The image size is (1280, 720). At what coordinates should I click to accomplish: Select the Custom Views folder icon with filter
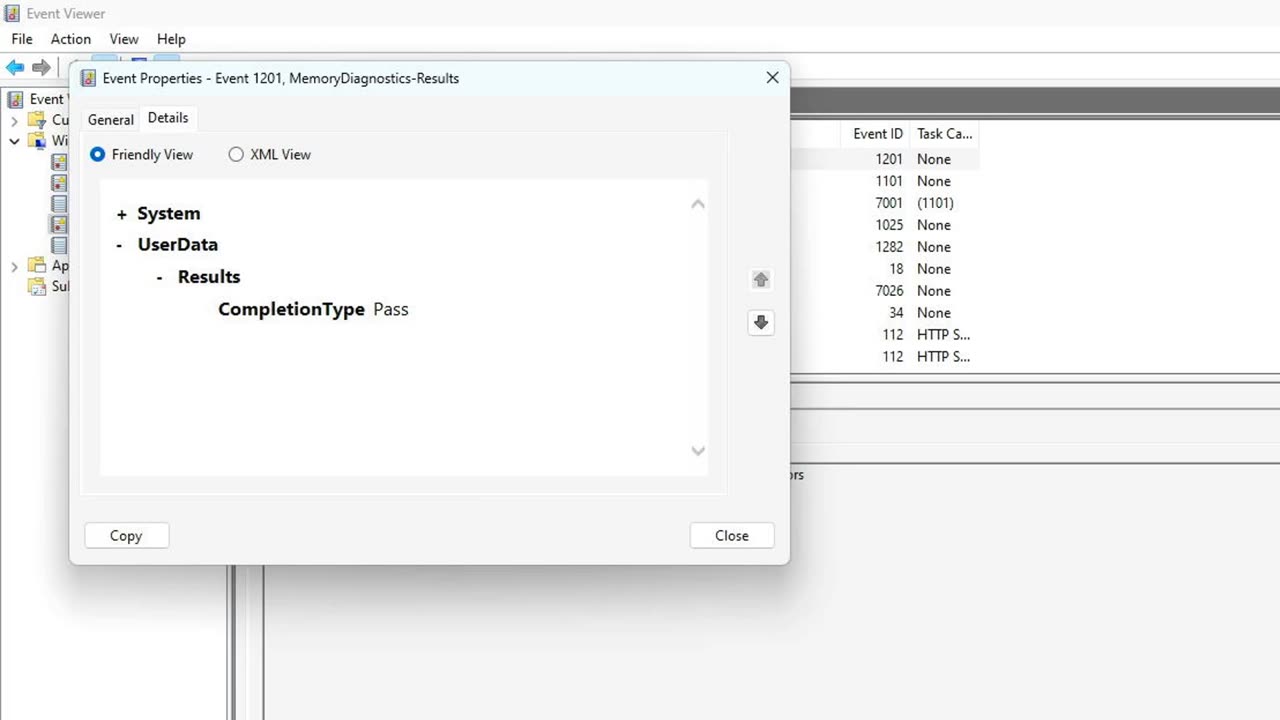(37, 120)
